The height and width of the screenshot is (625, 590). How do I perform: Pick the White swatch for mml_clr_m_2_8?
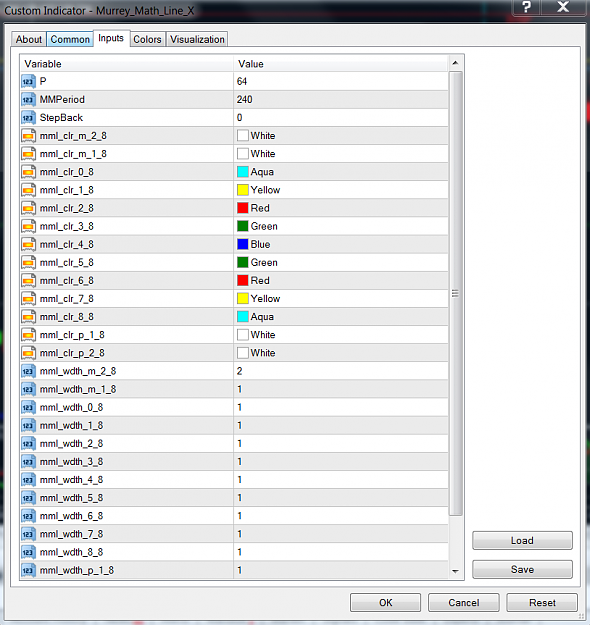point(243,136)
